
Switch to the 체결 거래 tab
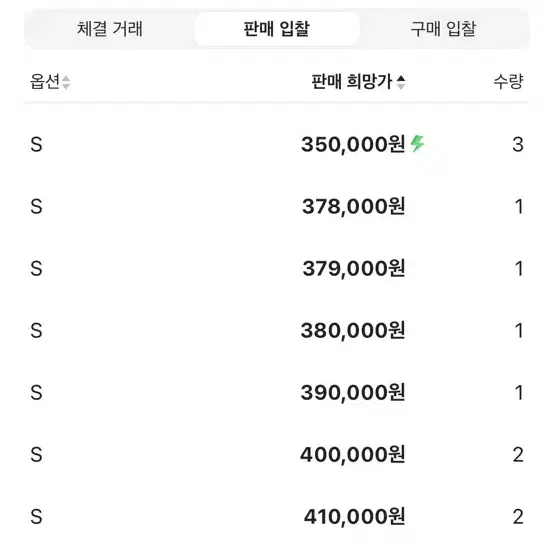(110, 29)
